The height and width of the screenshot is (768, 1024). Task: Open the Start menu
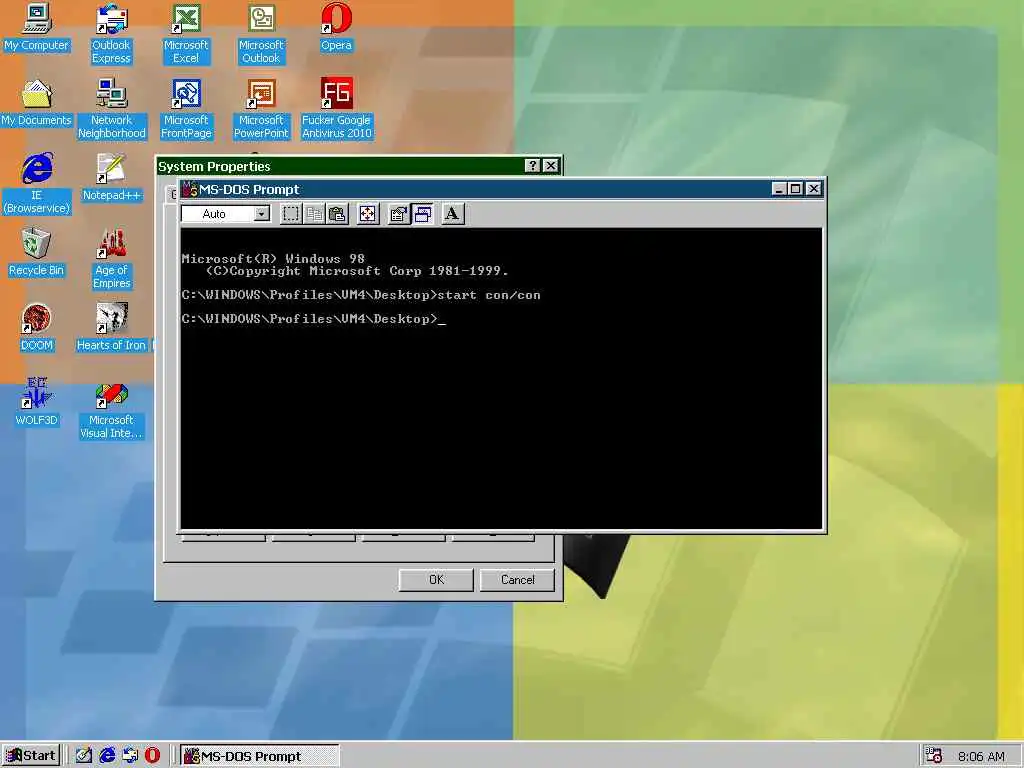pos(31,756)
